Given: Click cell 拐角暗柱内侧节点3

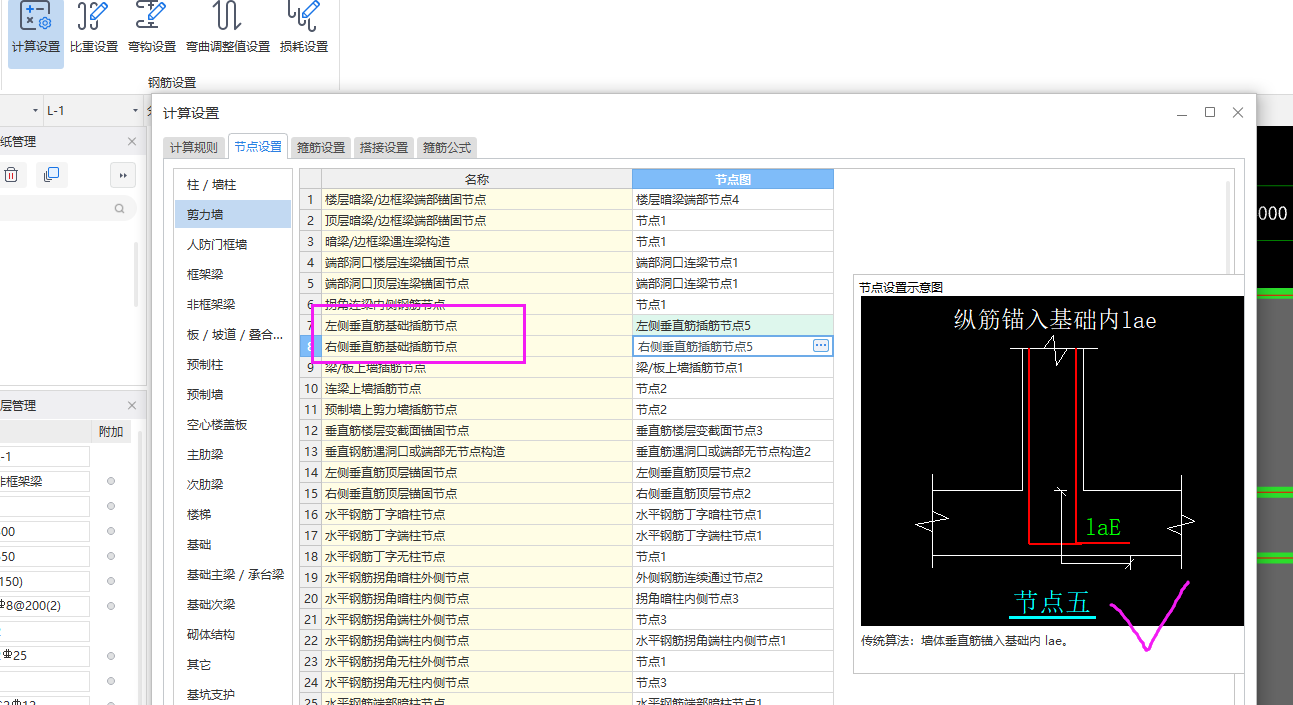Looking at the screenshot, I should point(733,599).
